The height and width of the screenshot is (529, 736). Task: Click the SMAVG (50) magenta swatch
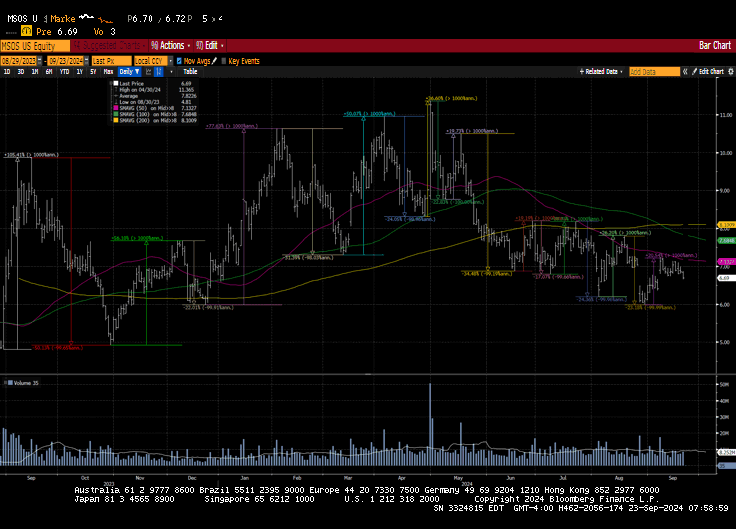pos(115,108)
